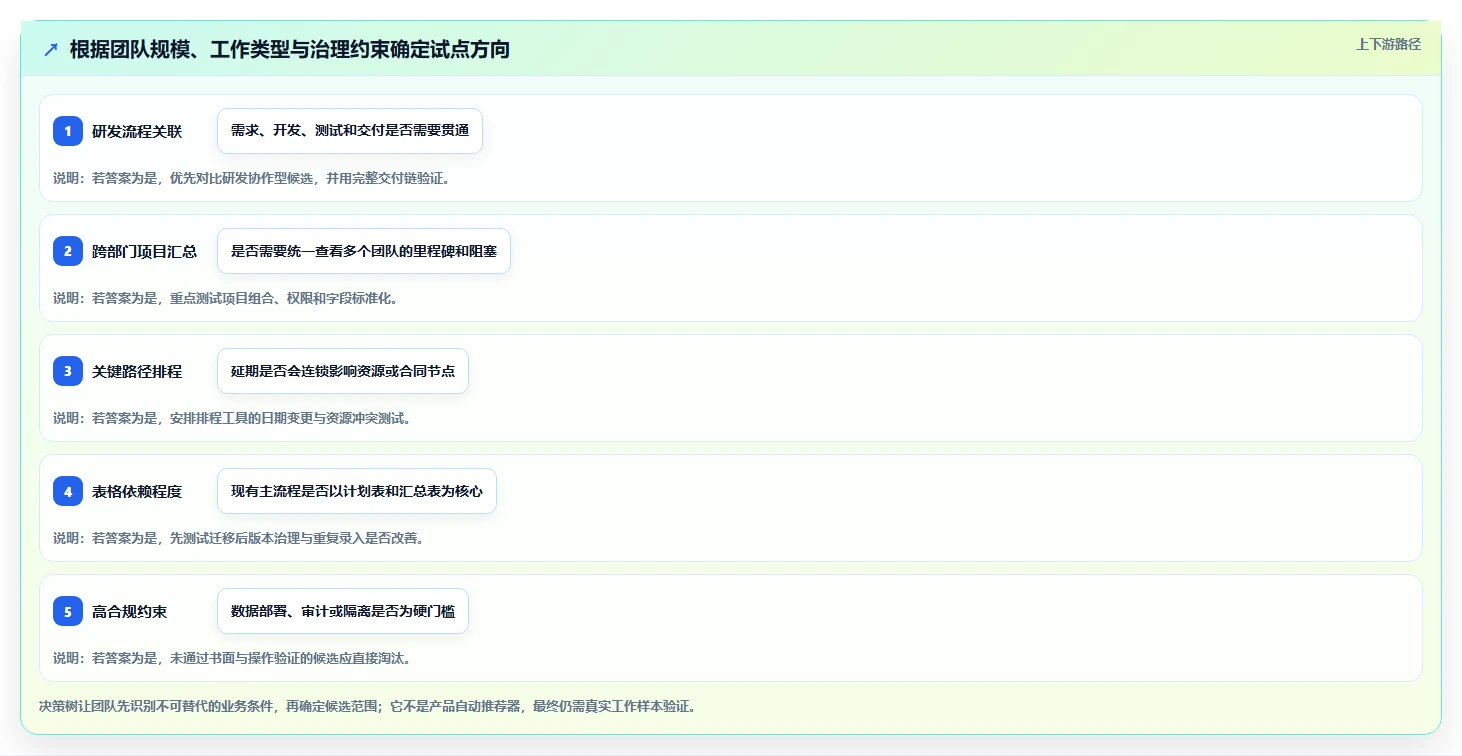Click the note about 安排排程工具的日期变更与资源冲突测试
The width and height of the screenshot is (1462, 756).
(x=232, y=418)
